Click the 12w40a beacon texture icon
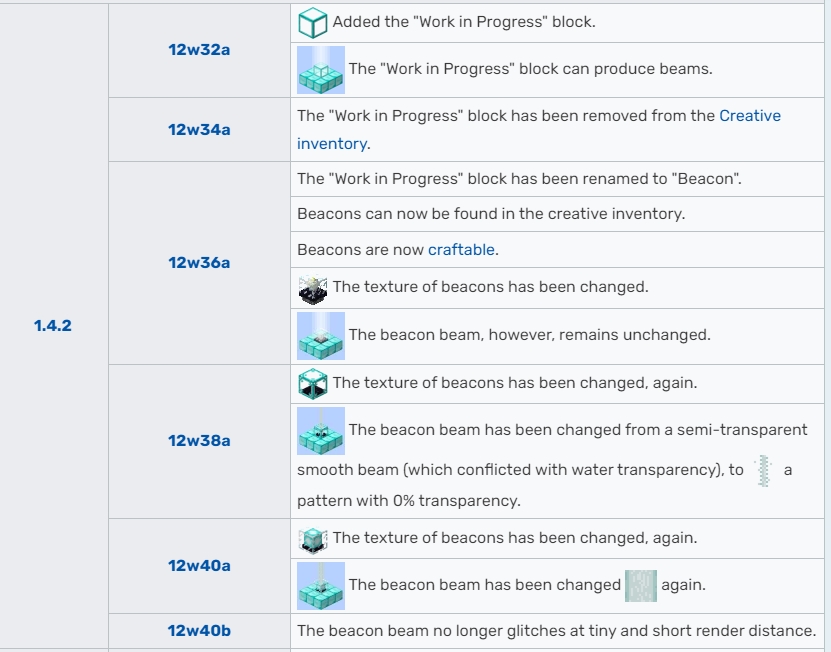This screenshot has height=652, width=831. pyautogui.click(x=313, y=538)
